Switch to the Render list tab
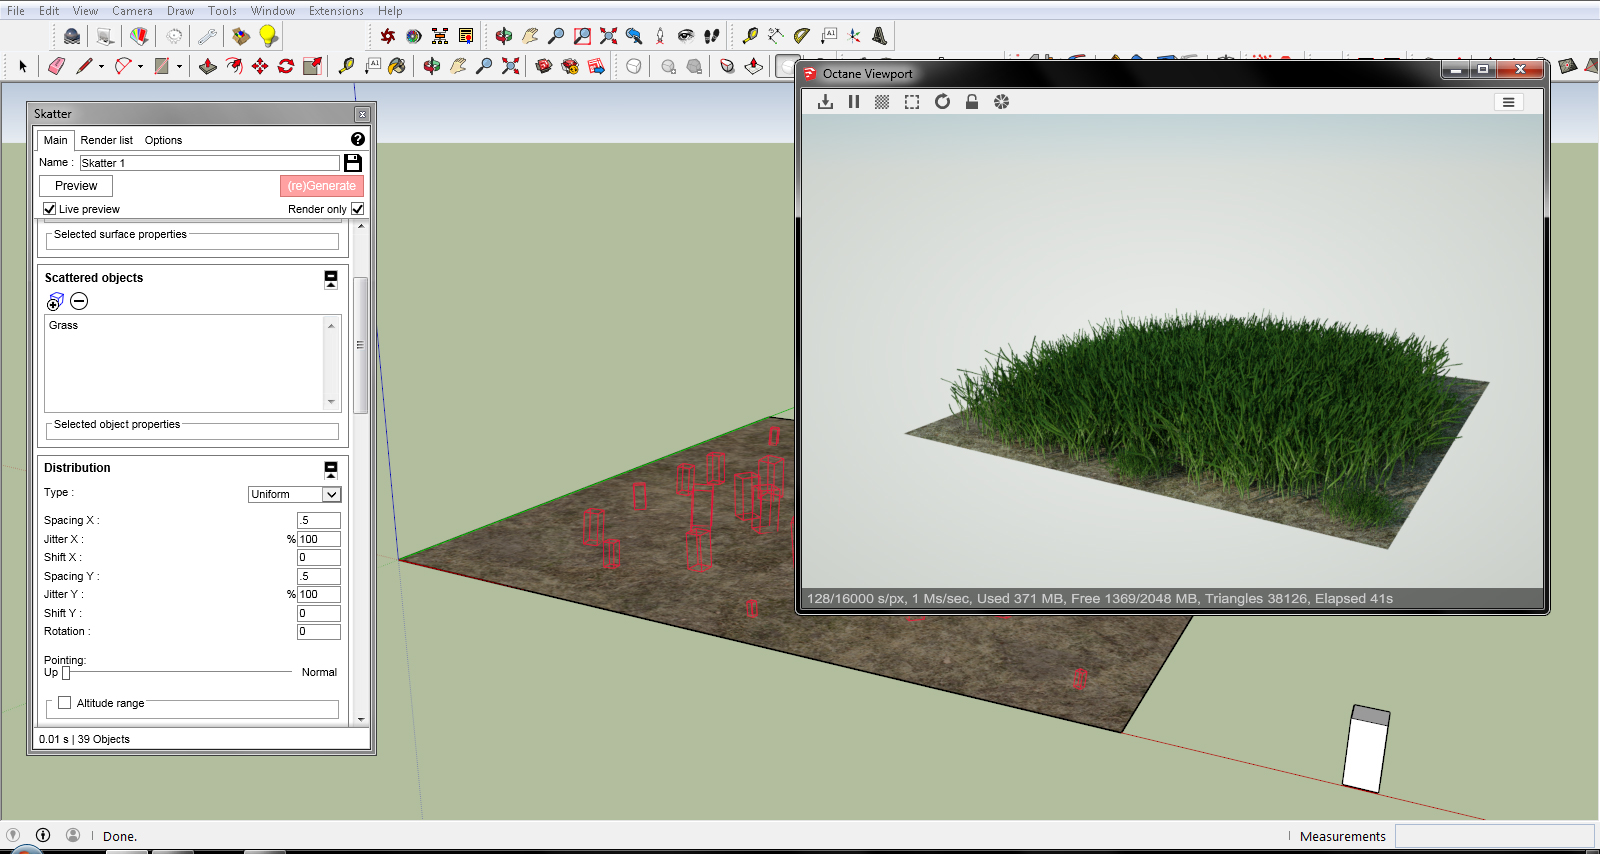 pyautogui.click(x=106, y=140)
